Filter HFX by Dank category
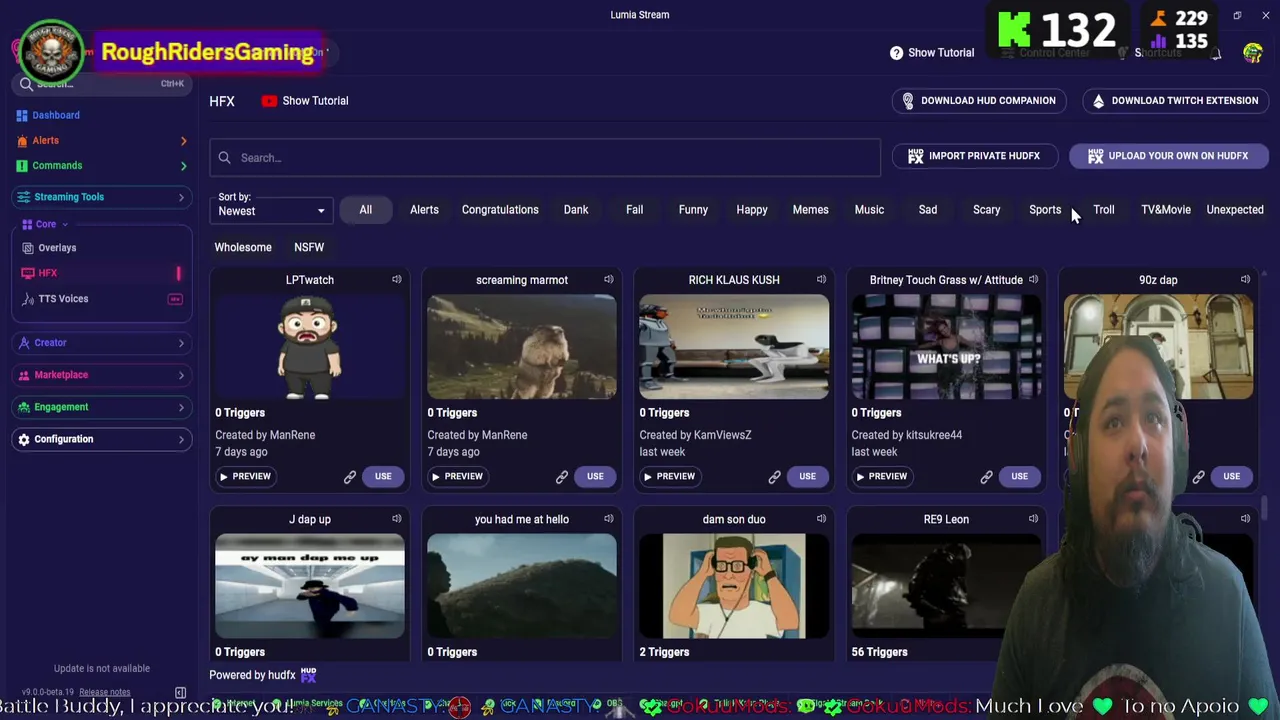 [x=576, y=210]
